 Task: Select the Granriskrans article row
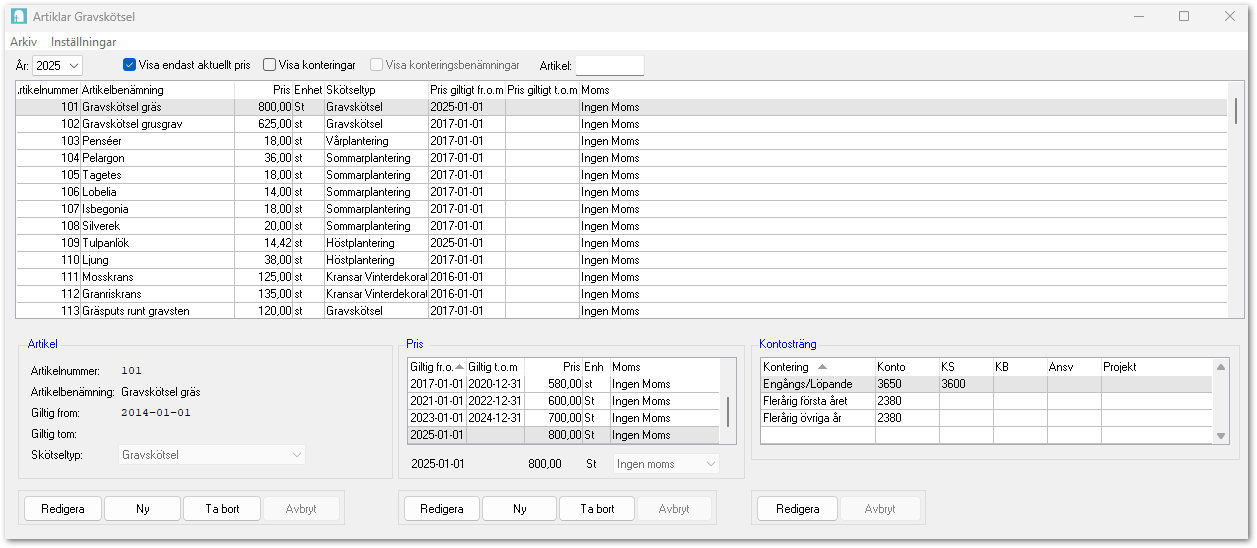pos(621,294)
